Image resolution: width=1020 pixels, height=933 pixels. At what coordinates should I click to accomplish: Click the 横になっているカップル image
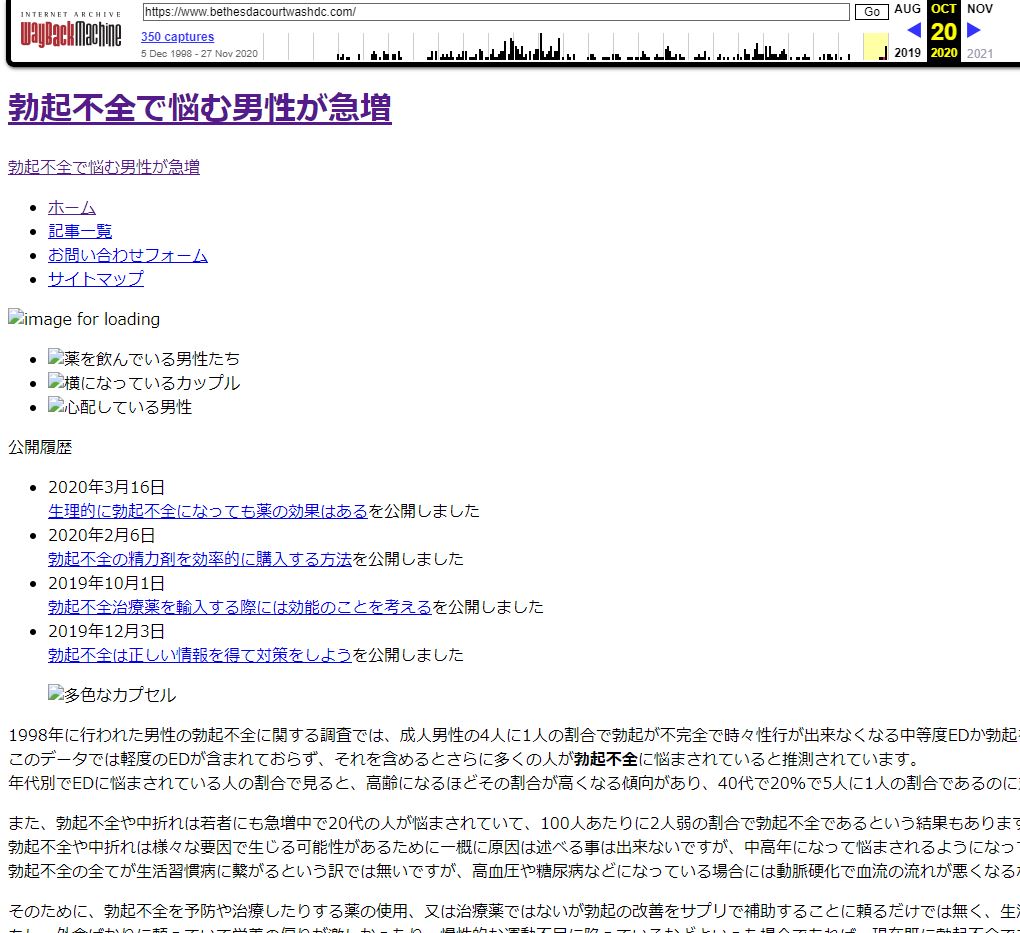[144, 382]
